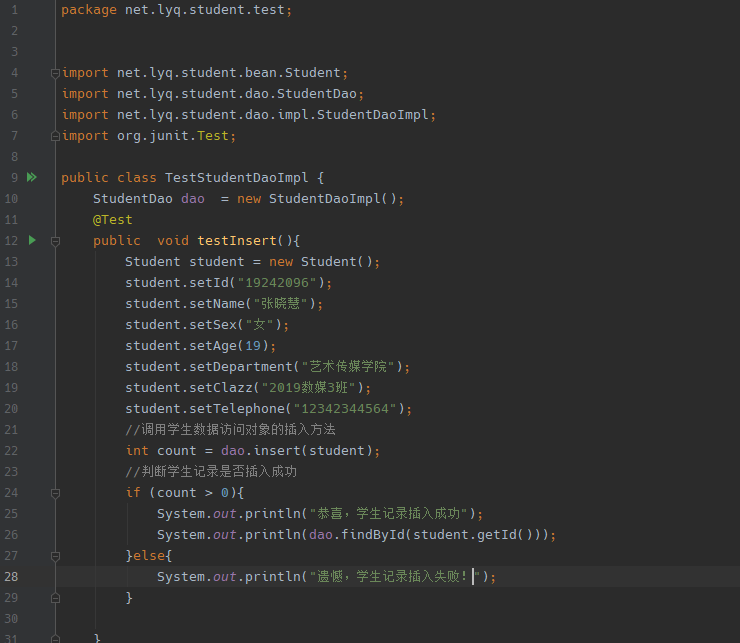Collapse the testInsert method fold marker

click(55, 241)
